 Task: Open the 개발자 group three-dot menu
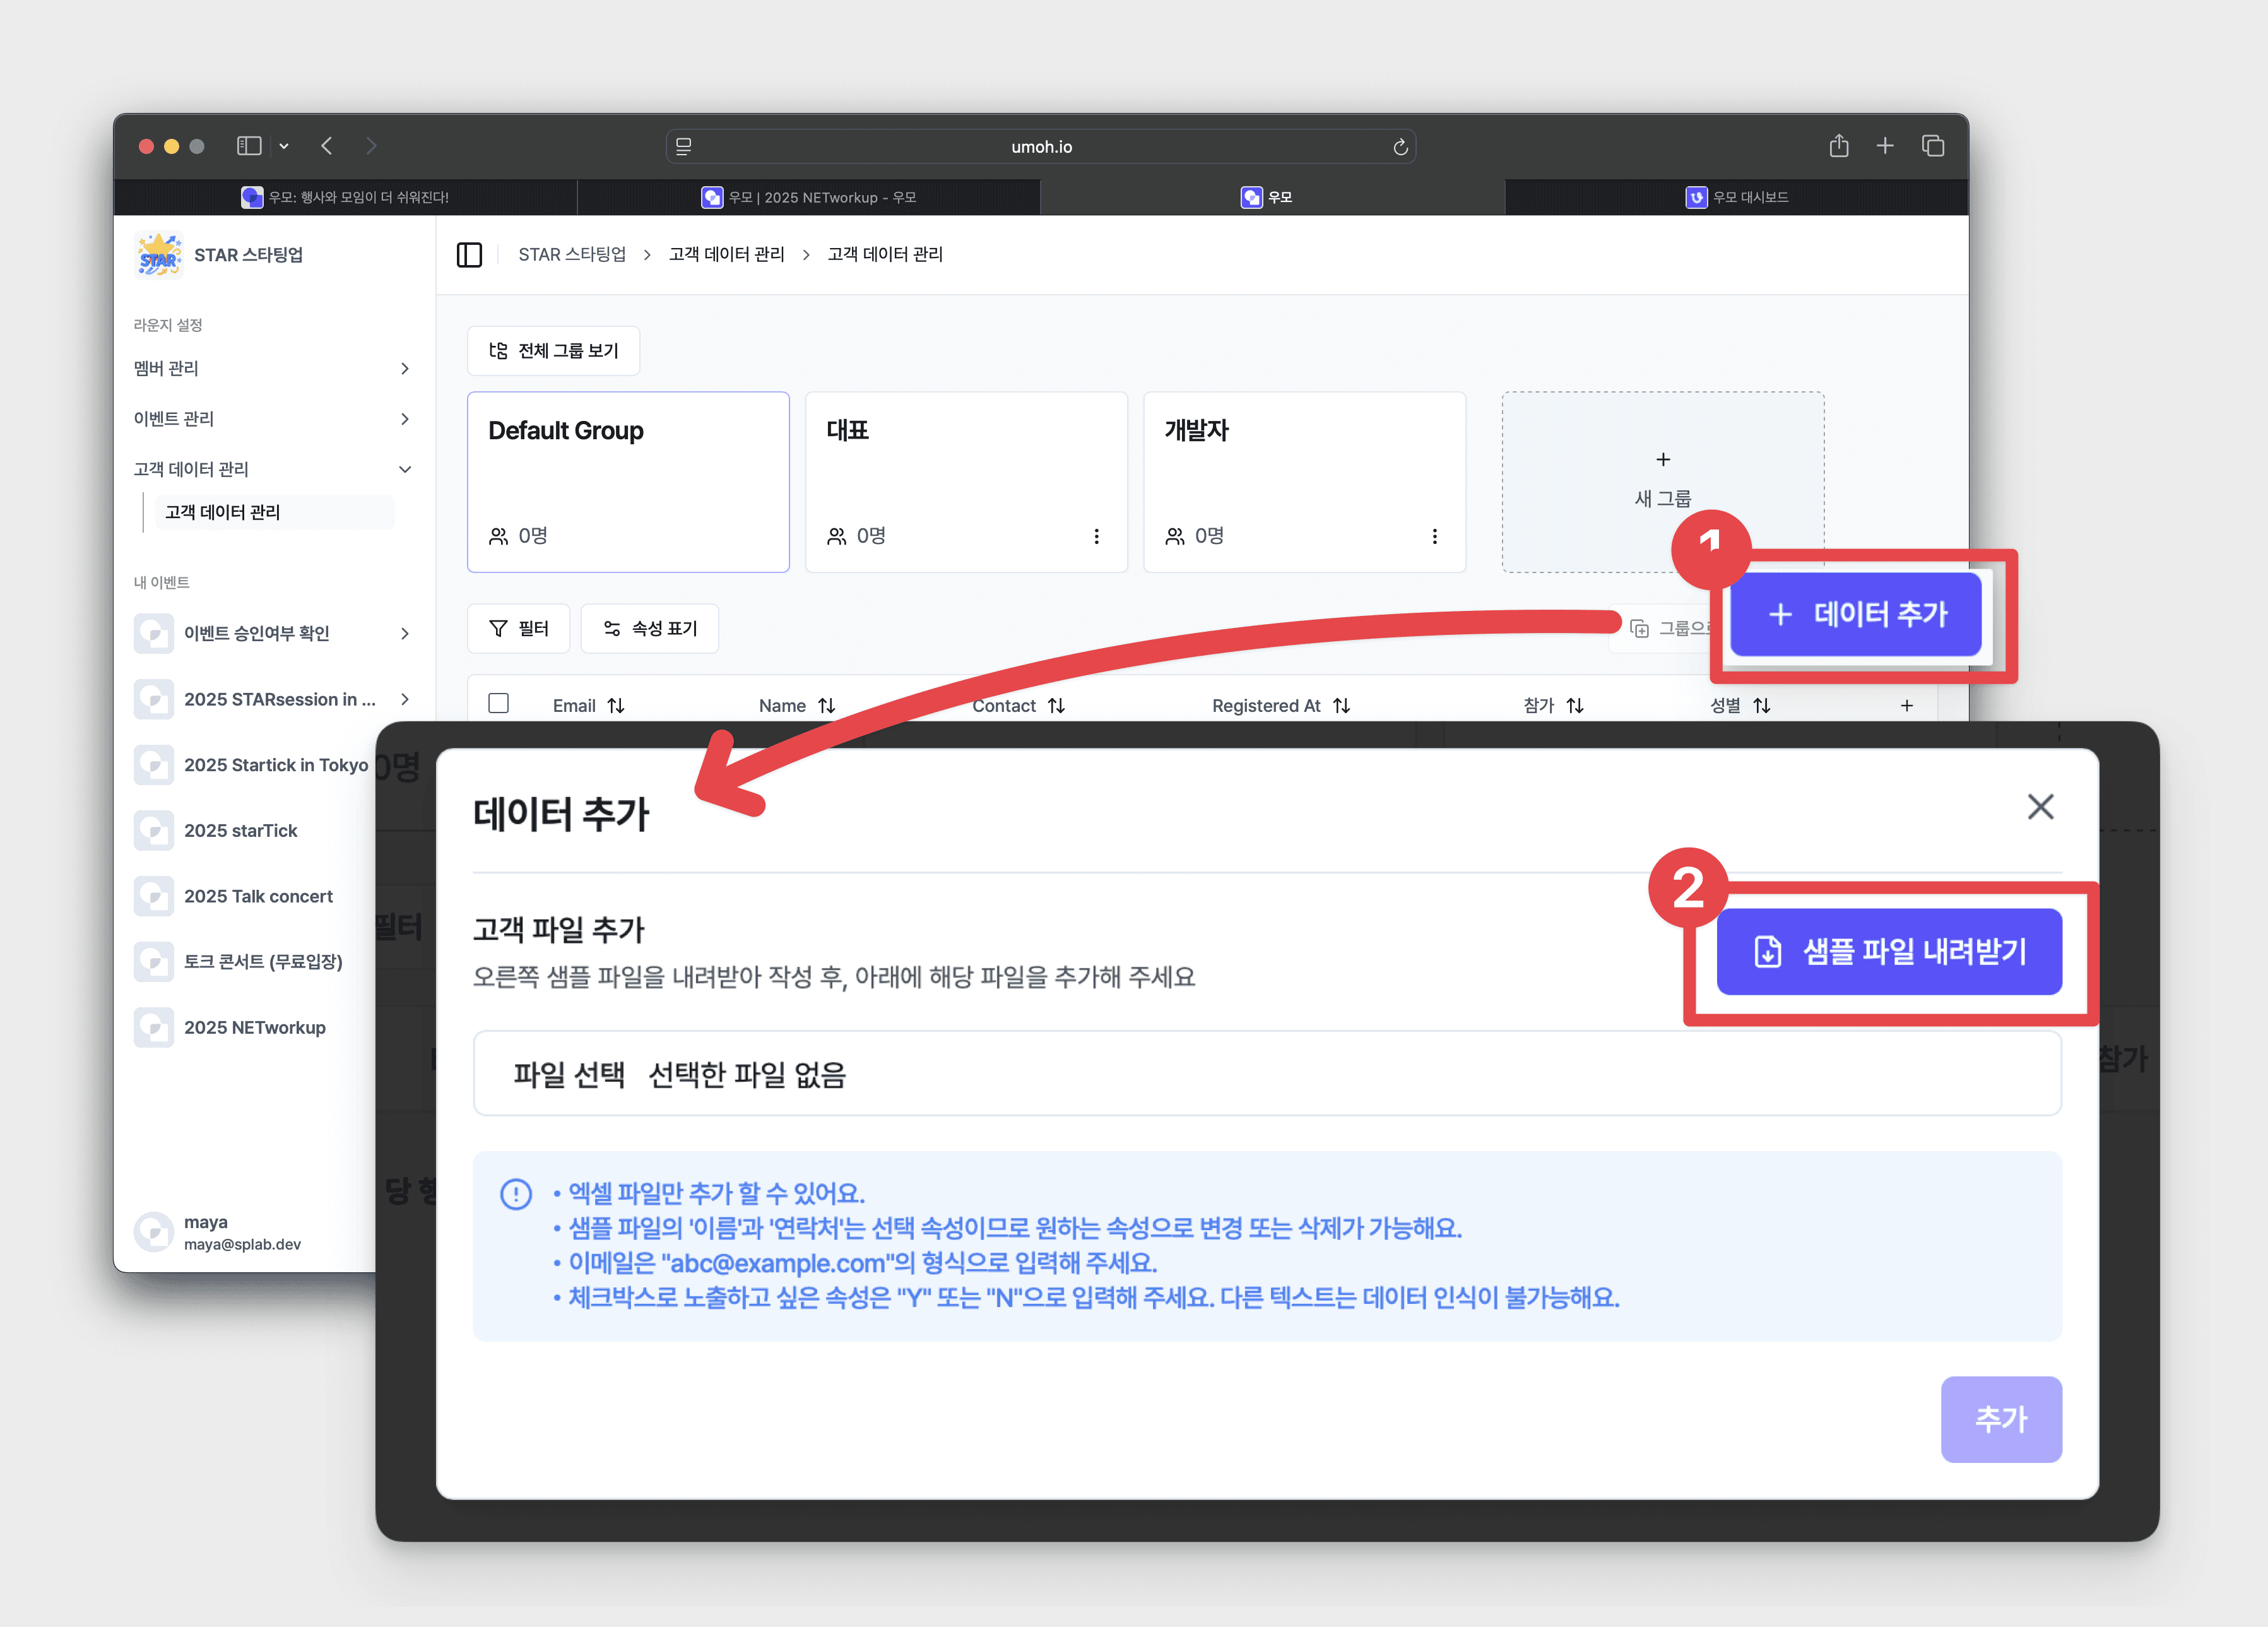point(1434,536)
